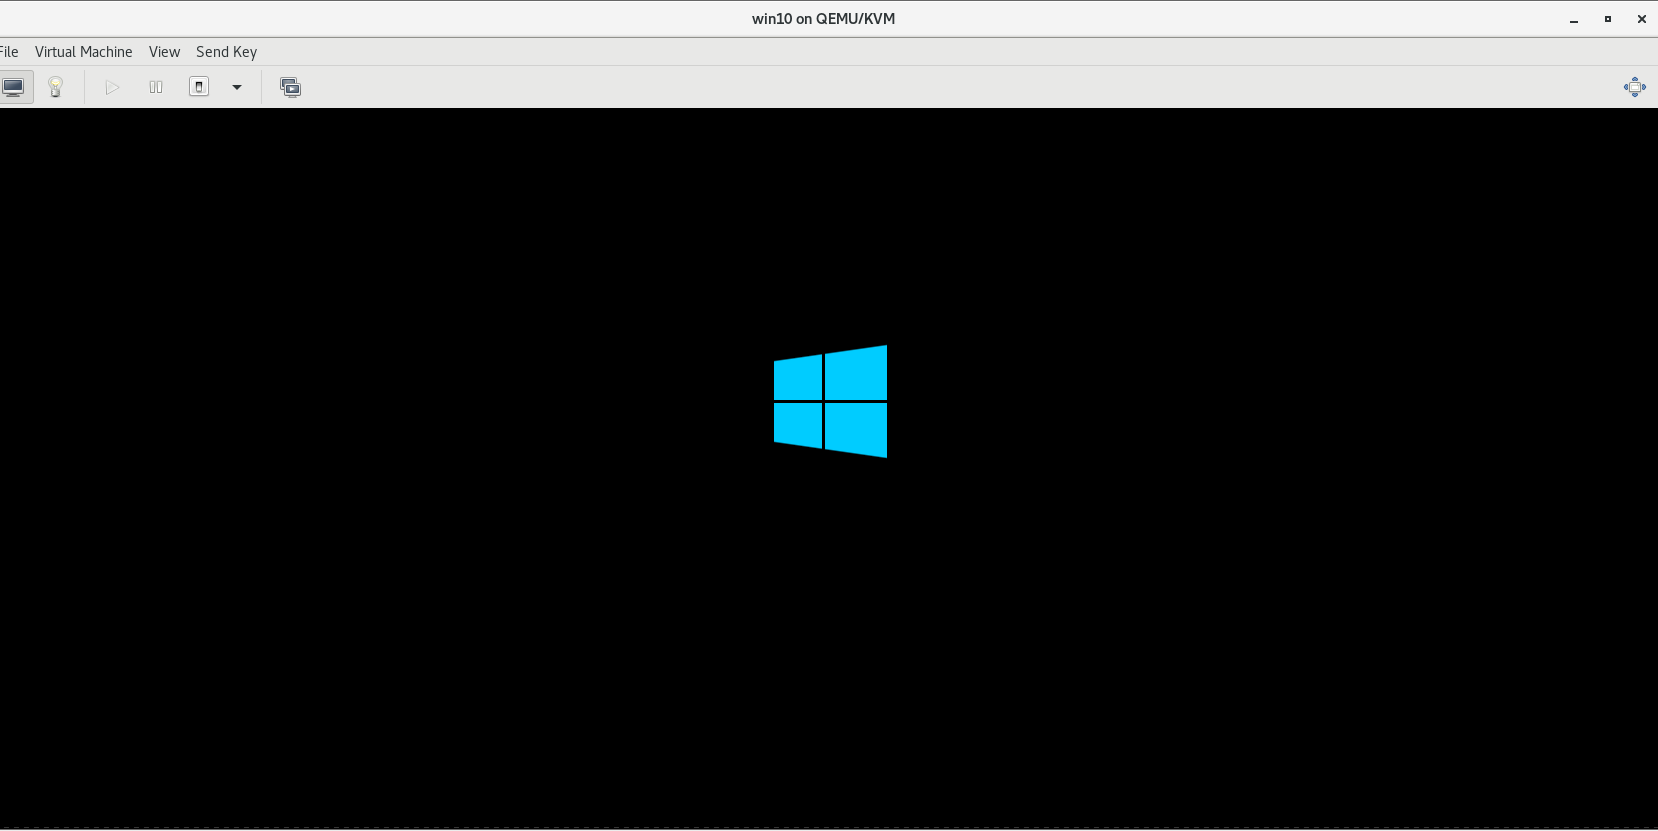Click inside the win10 guest display

(829, 468)
